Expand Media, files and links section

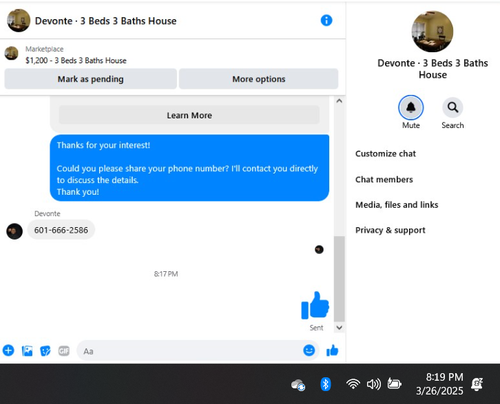point(397,205)
